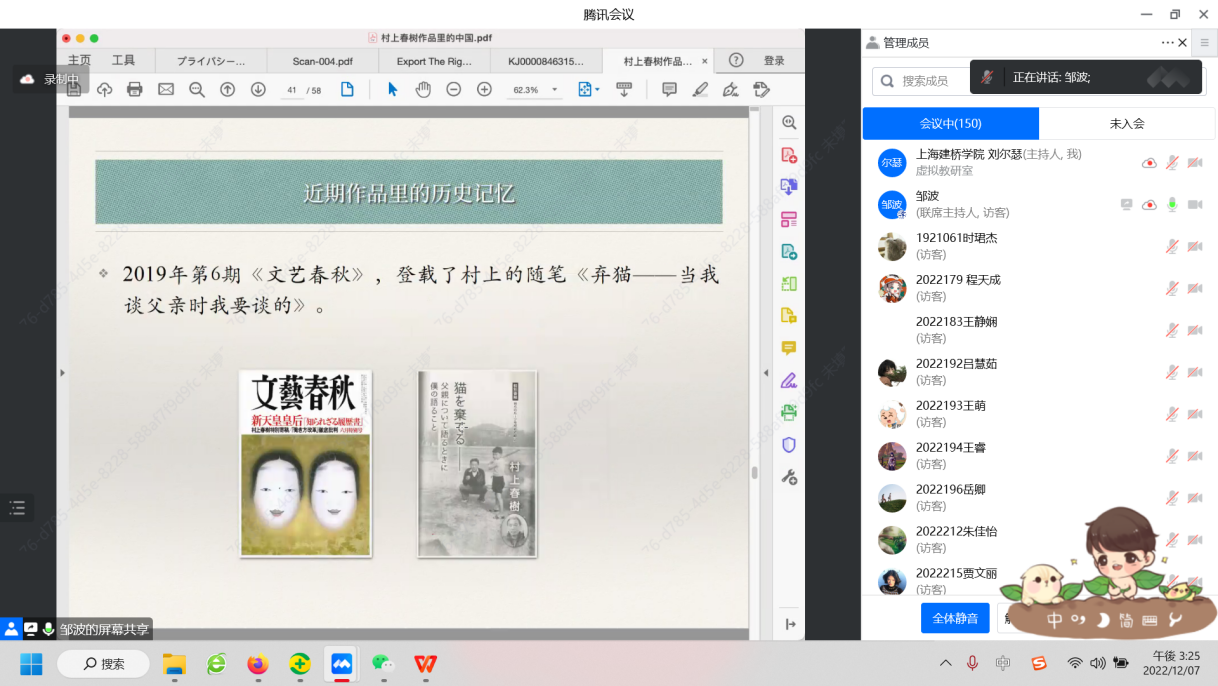Toggle microphone for 1921061时珺杰
This screenshot has height=686, width=1218.
(1172, 246)
